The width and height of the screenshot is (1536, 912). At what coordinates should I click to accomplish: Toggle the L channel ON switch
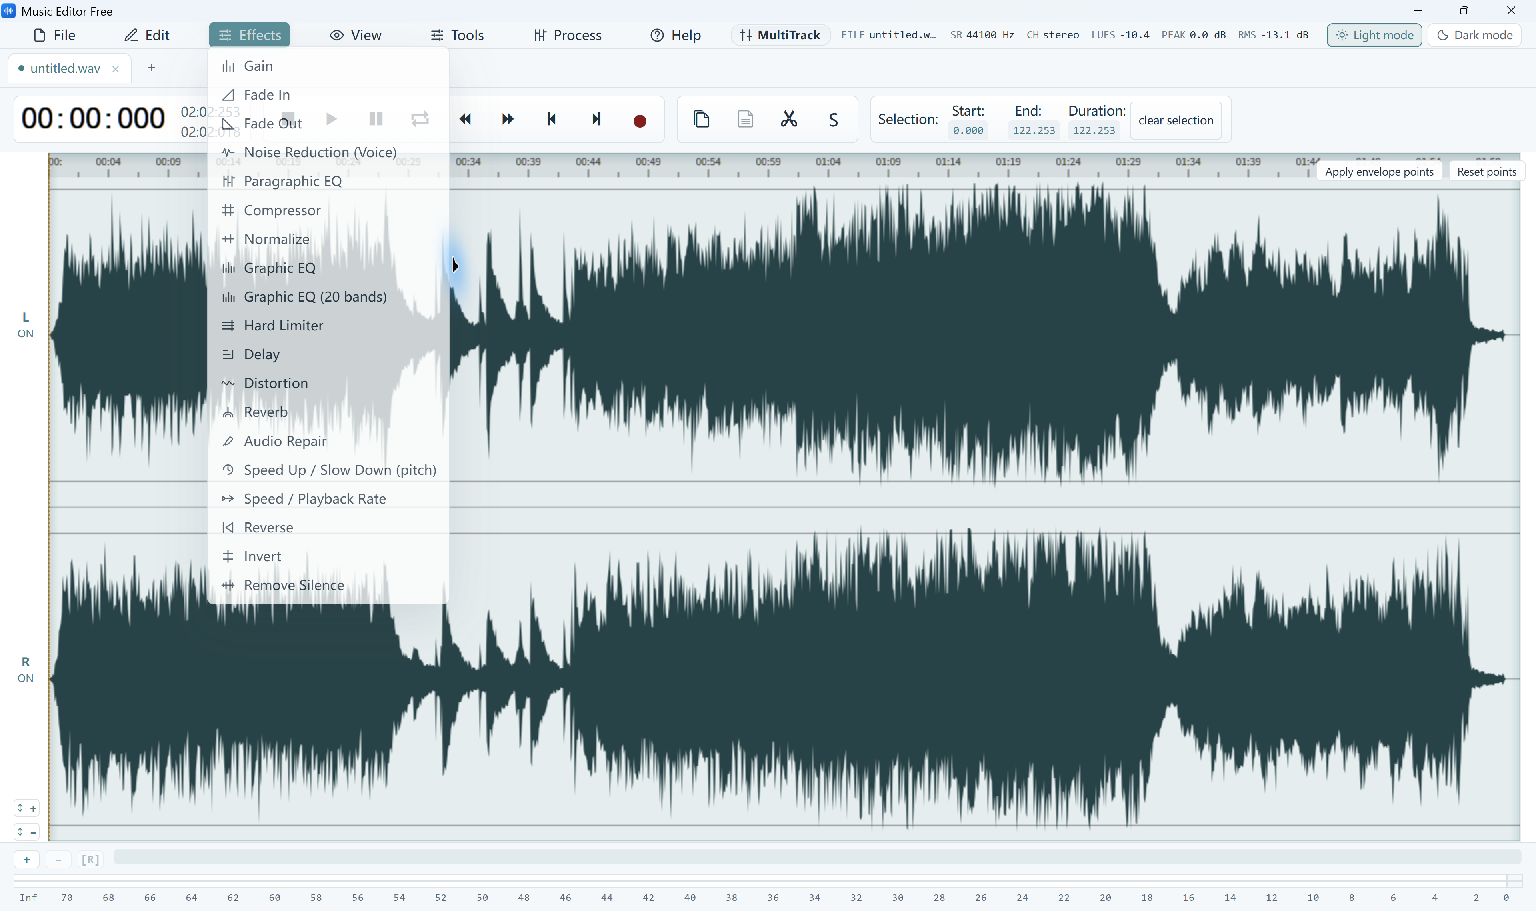(25, 334)
